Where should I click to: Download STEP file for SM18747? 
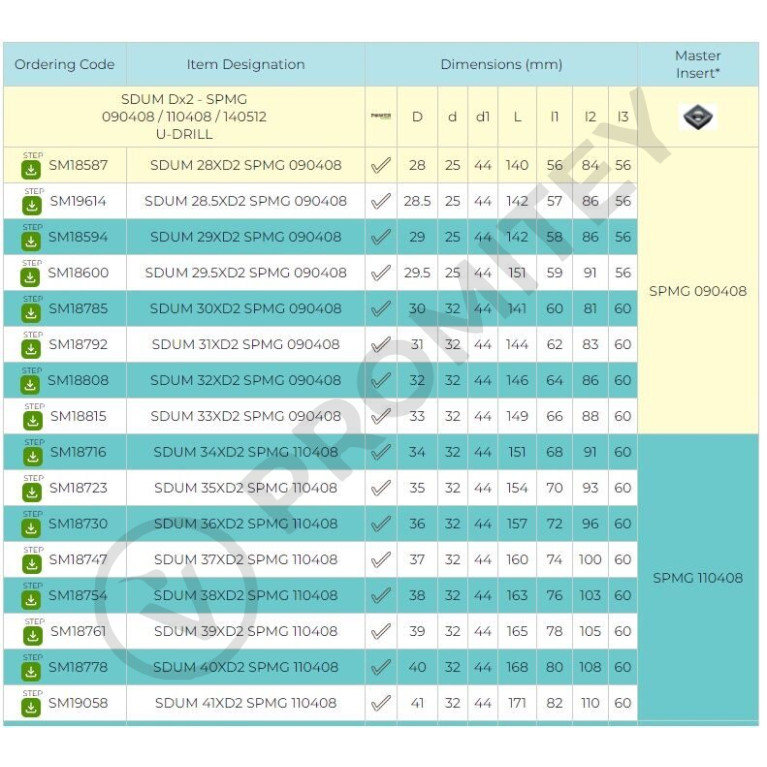point(32,564)
